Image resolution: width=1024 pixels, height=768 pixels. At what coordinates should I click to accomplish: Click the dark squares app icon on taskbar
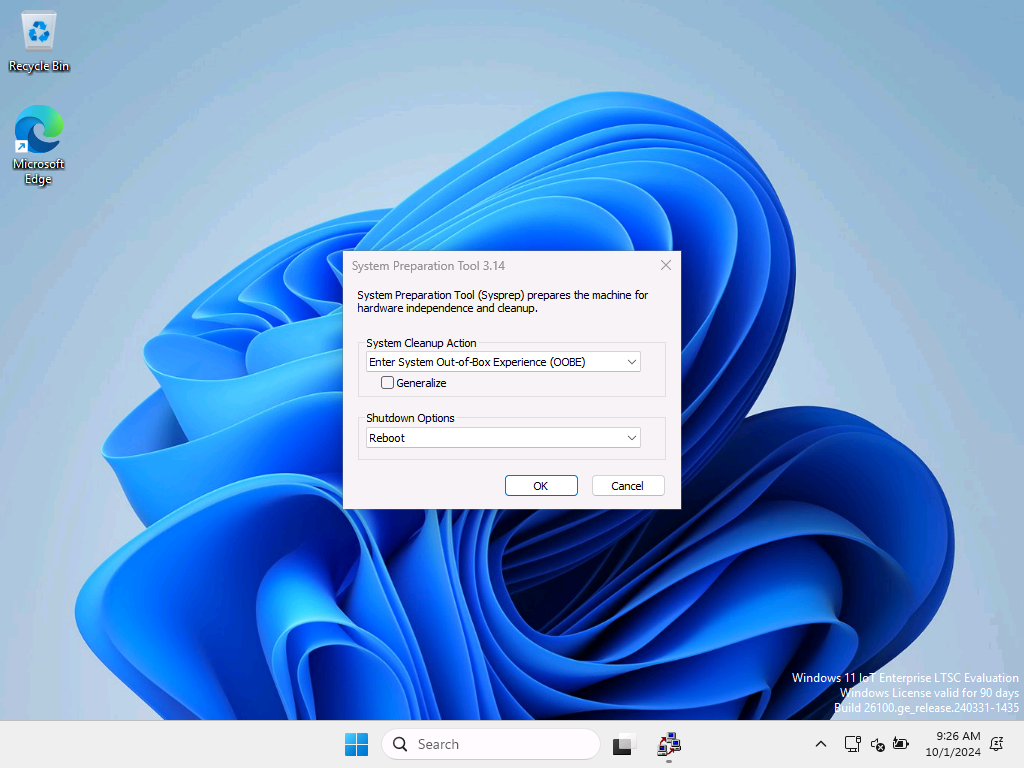pos(622,744)
